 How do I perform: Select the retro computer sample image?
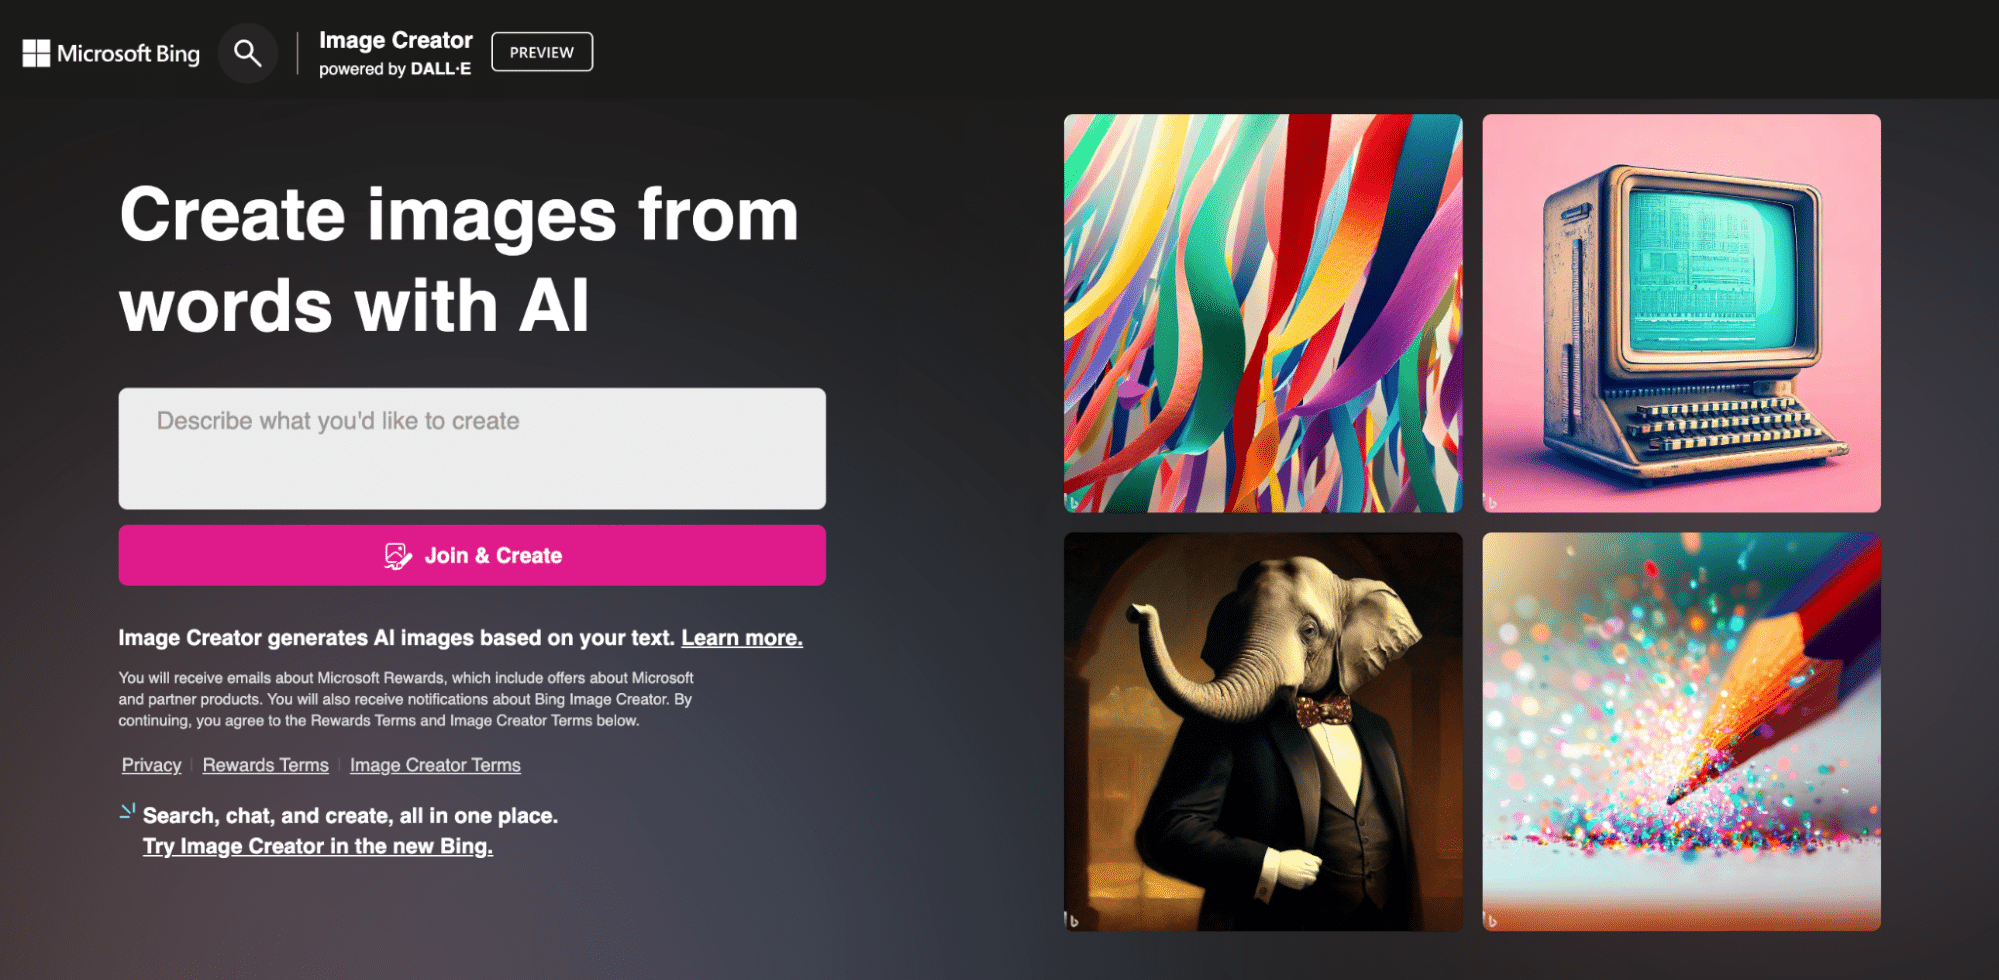pos(1681,313)
